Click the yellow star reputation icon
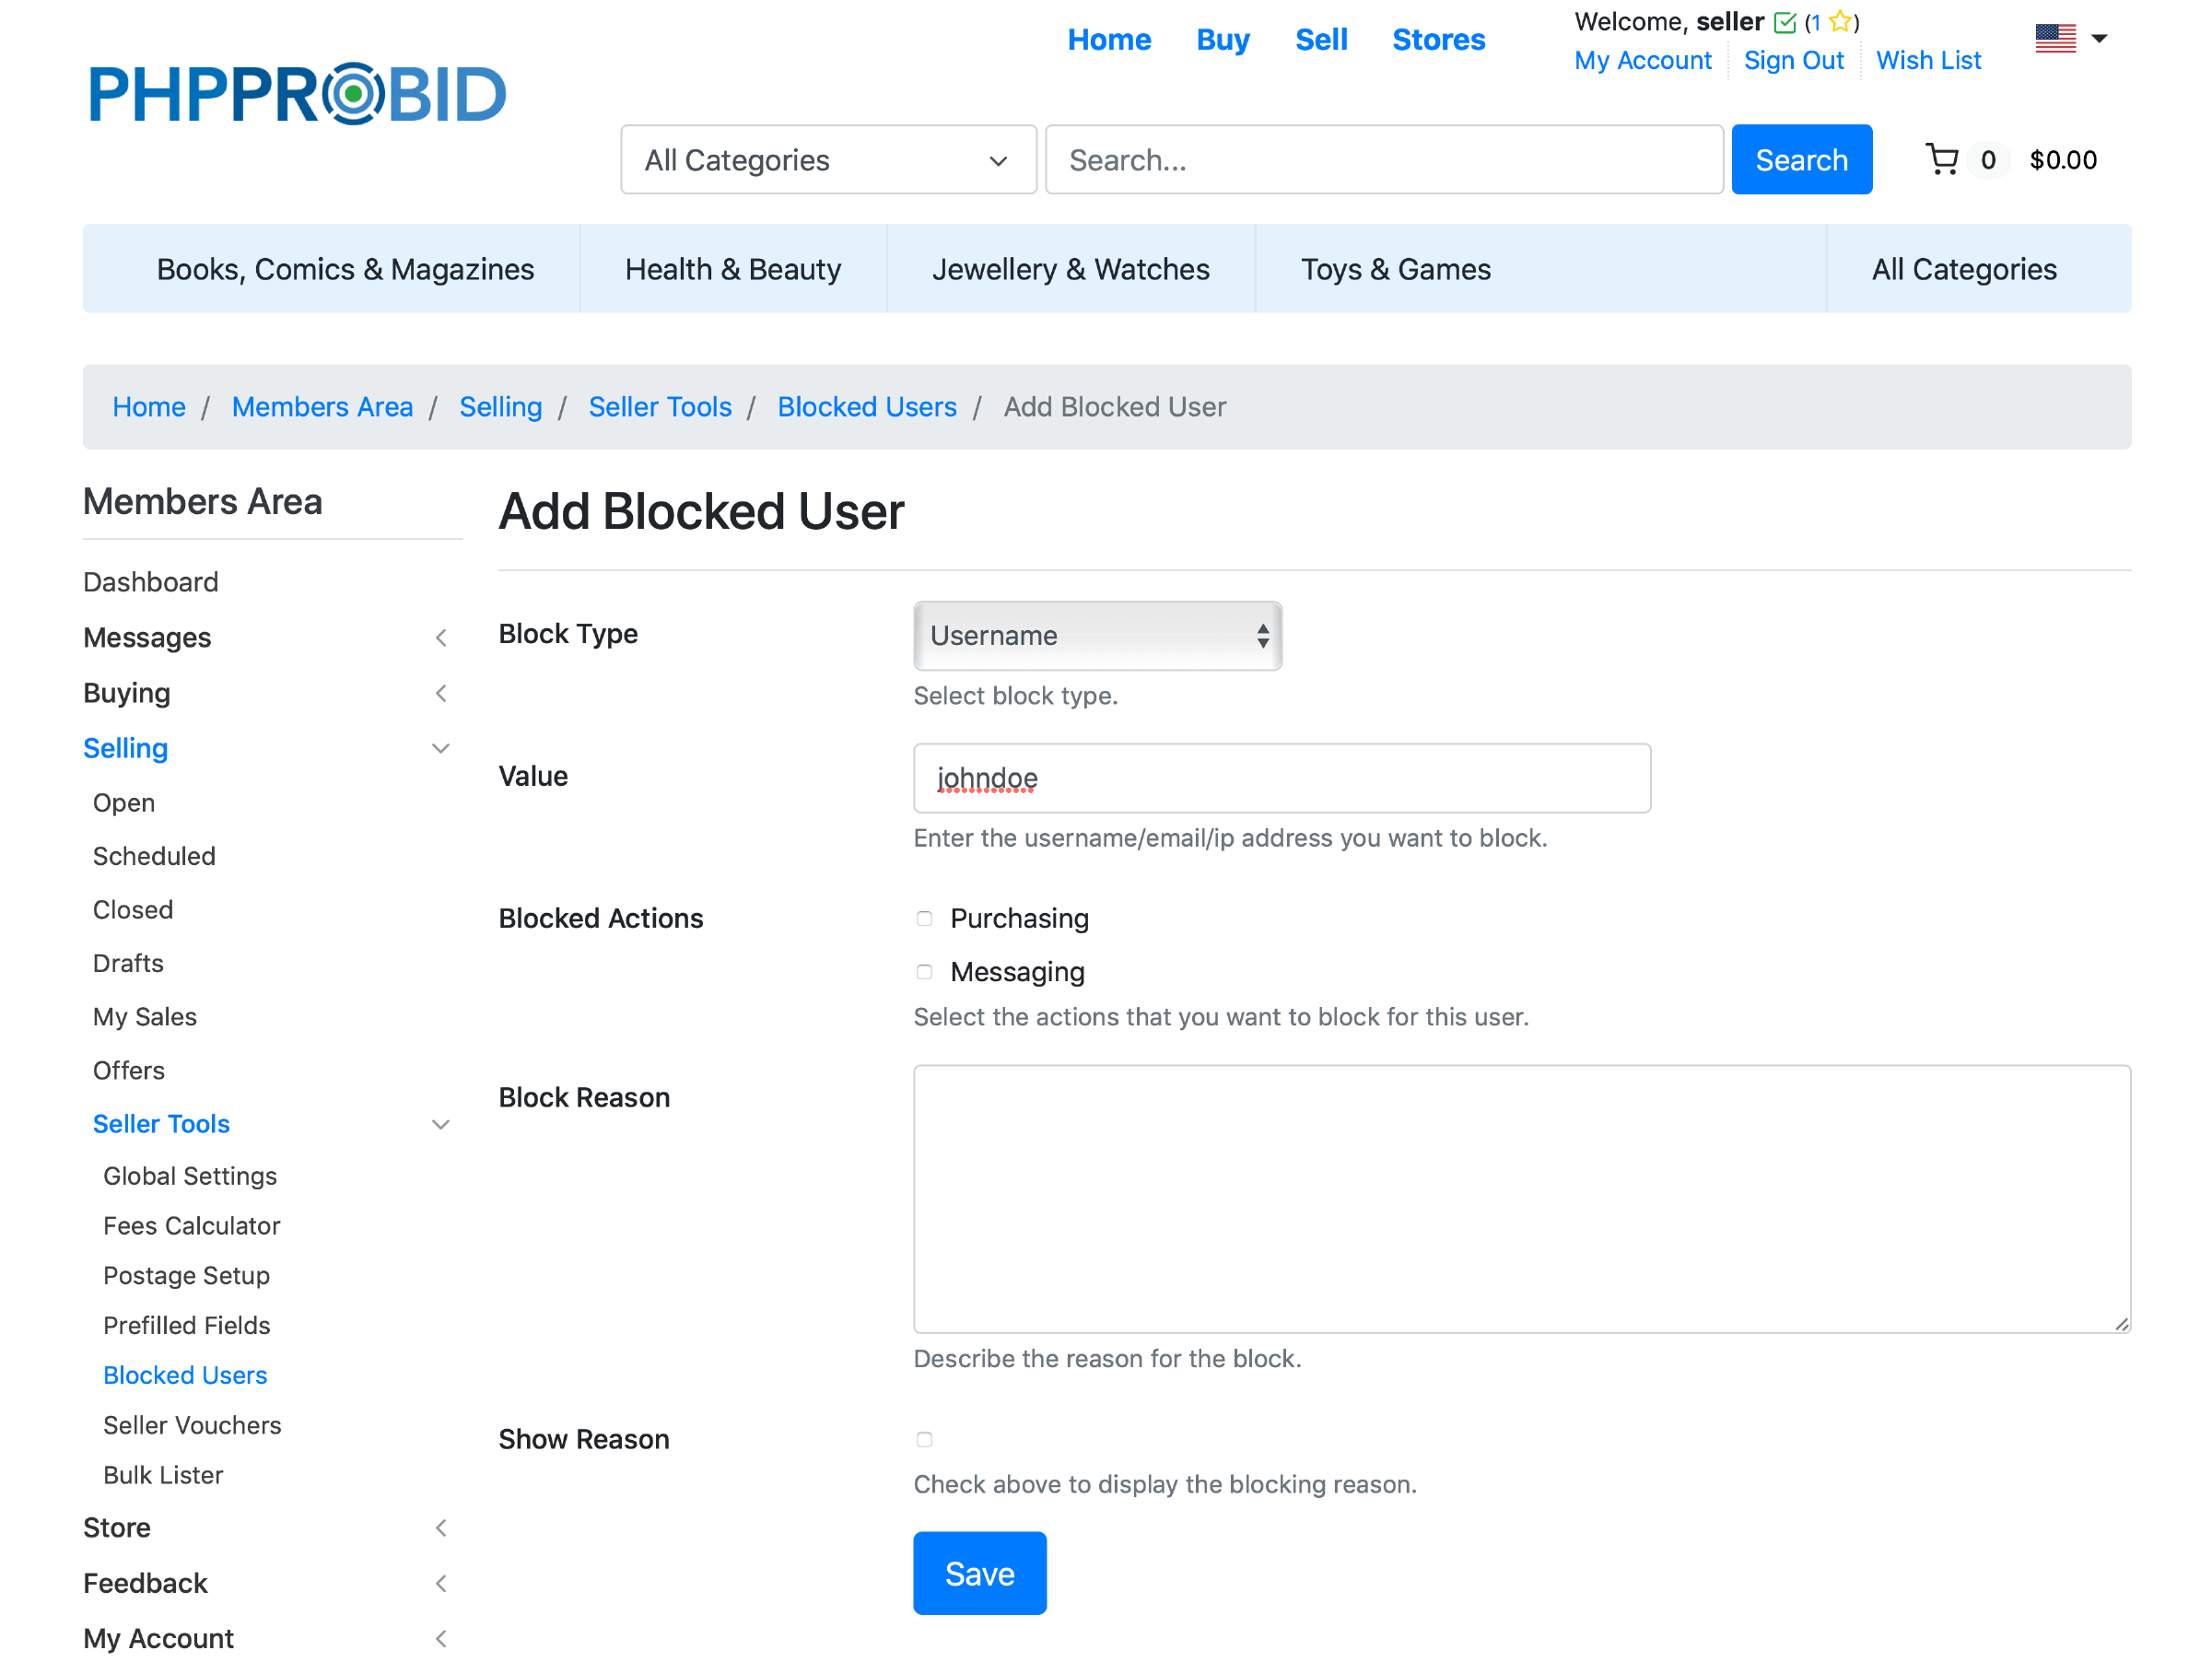 click(x=1840, y=22)
